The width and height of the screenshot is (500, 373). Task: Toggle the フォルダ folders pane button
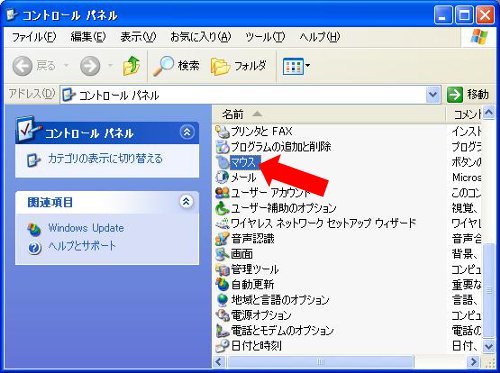click(239, 66)
